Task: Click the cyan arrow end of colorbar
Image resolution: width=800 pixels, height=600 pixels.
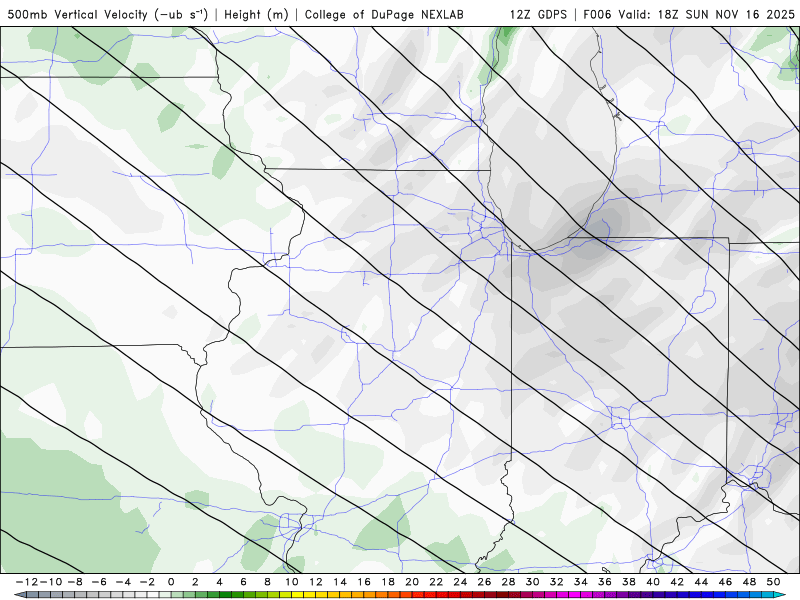Action: coord(781,595)
